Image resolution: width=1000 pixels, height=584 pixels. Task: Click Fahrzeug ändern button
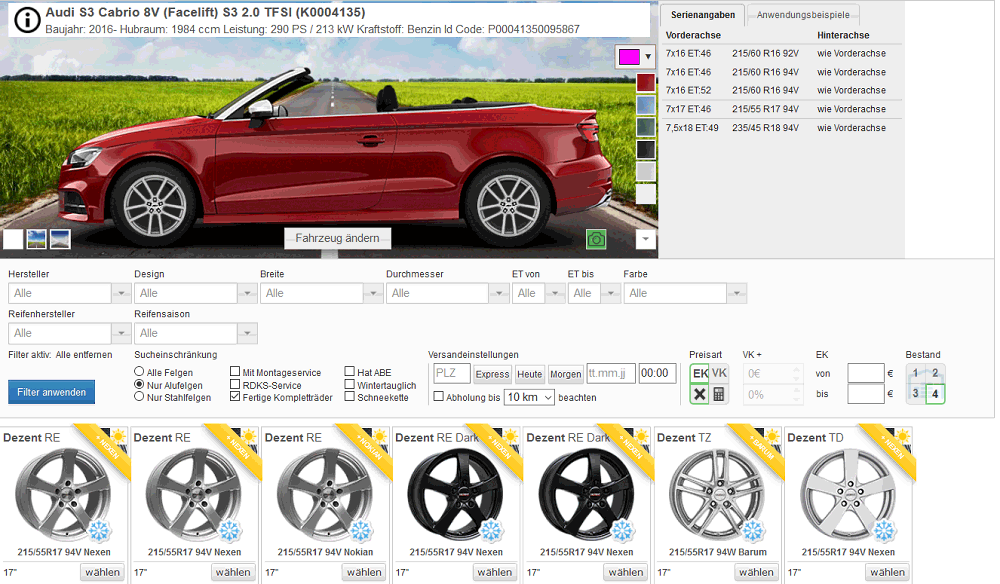[337, 238]
